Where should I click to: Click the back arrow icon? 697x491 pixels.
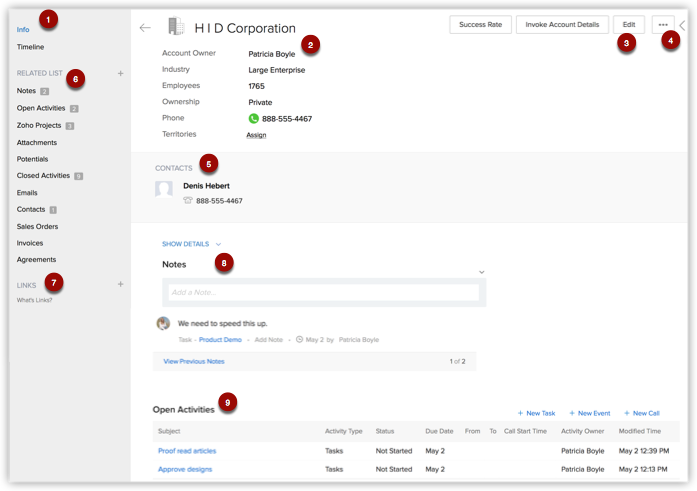pos(145,28)
